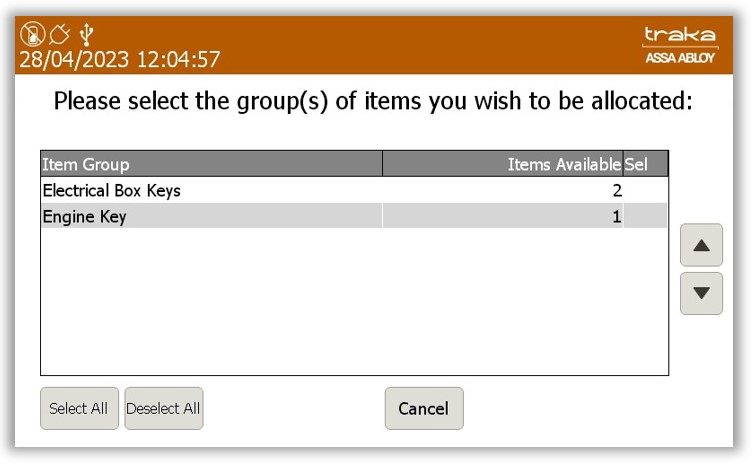Image resolution: width=755 pixels, height=467 pixels.
Task: Click the Item Group column header
Action: (x=211, y=164)
